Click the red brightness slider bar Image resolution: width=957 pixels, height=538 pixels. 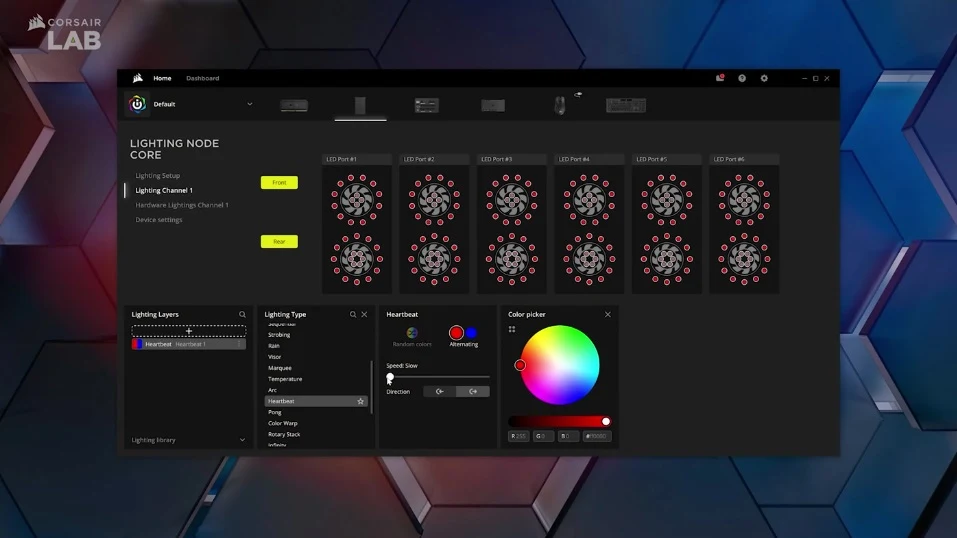pyautogui.click(x=559, y=421)
